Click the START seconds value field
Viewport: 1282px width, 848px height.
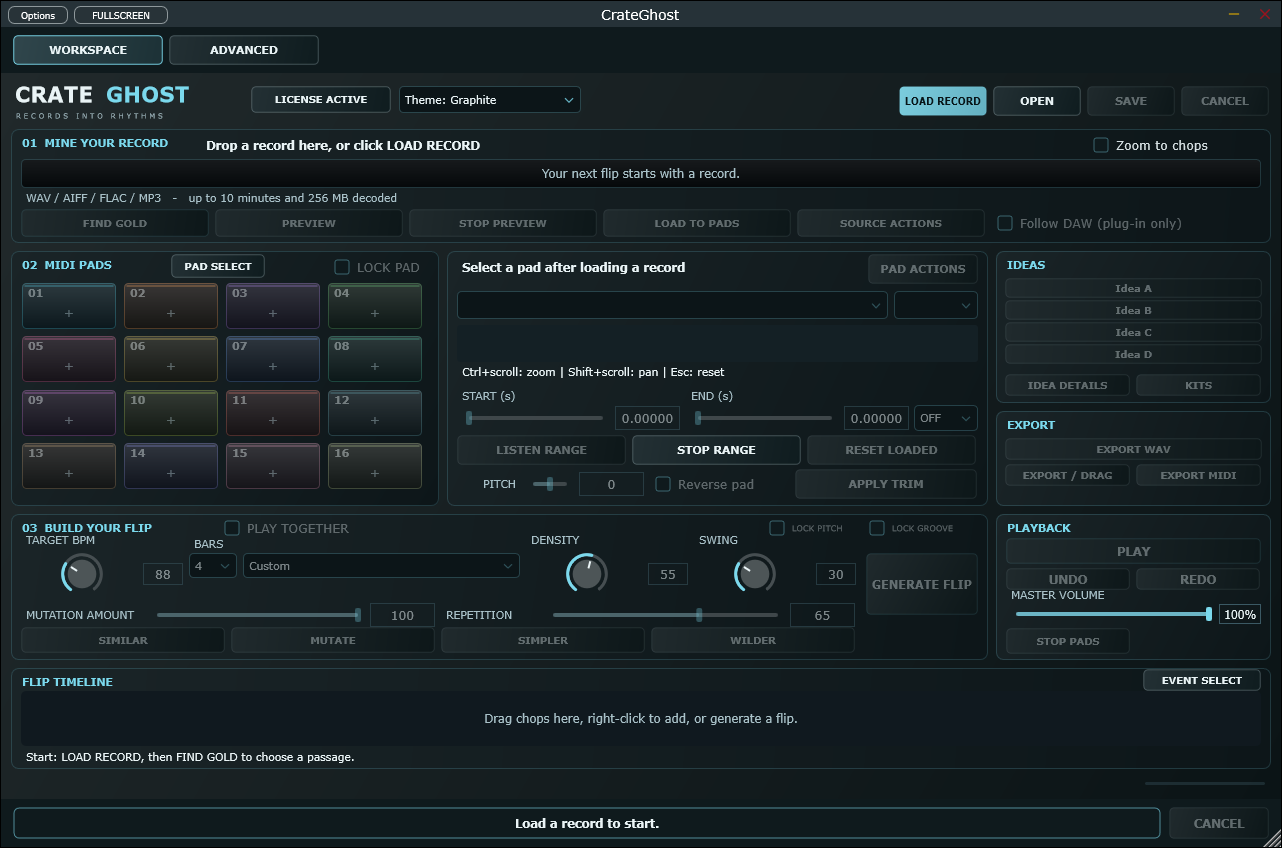pyautogui.click(x=647, y=418)
